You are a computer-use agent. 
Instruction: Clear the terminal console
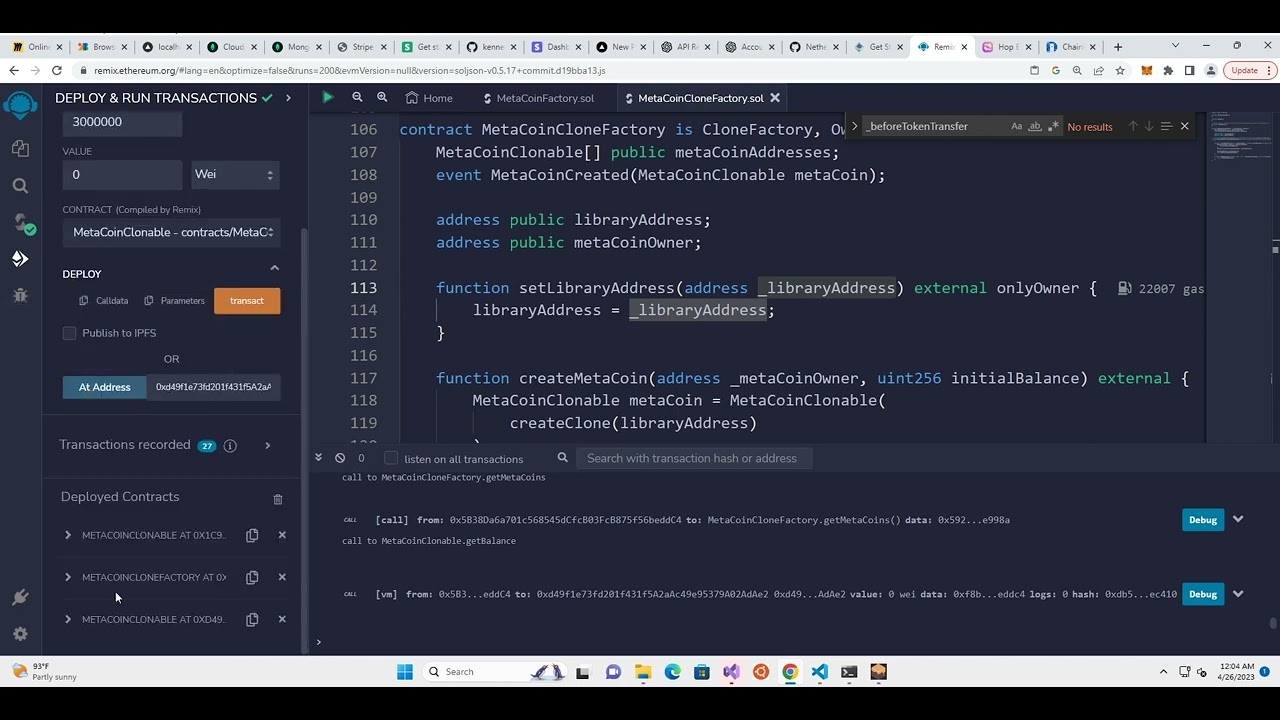pyautogui.click(x=340, y=458)
